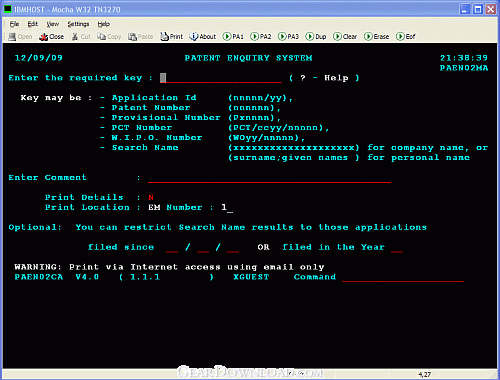
Task: Close the Mocha TN3270 window
Action: coord(491,9)
